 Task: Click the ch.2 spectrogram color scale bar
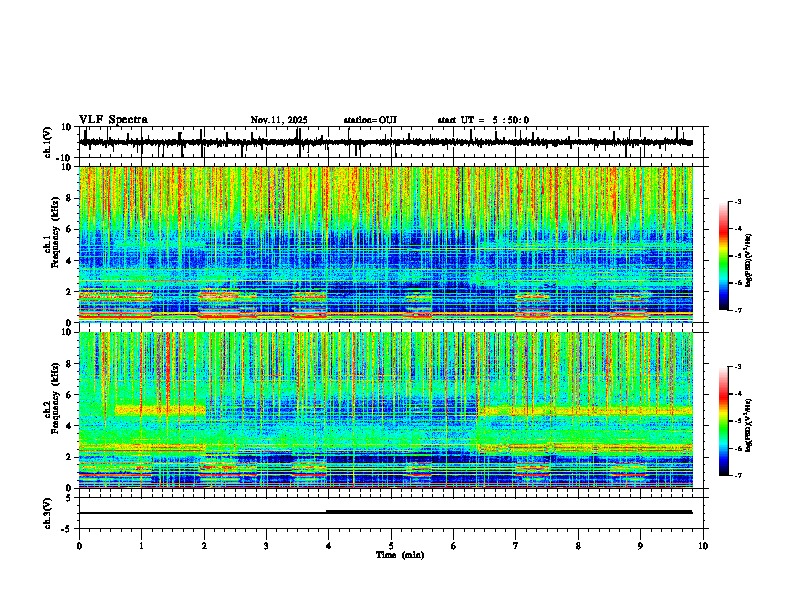point(724,421)
